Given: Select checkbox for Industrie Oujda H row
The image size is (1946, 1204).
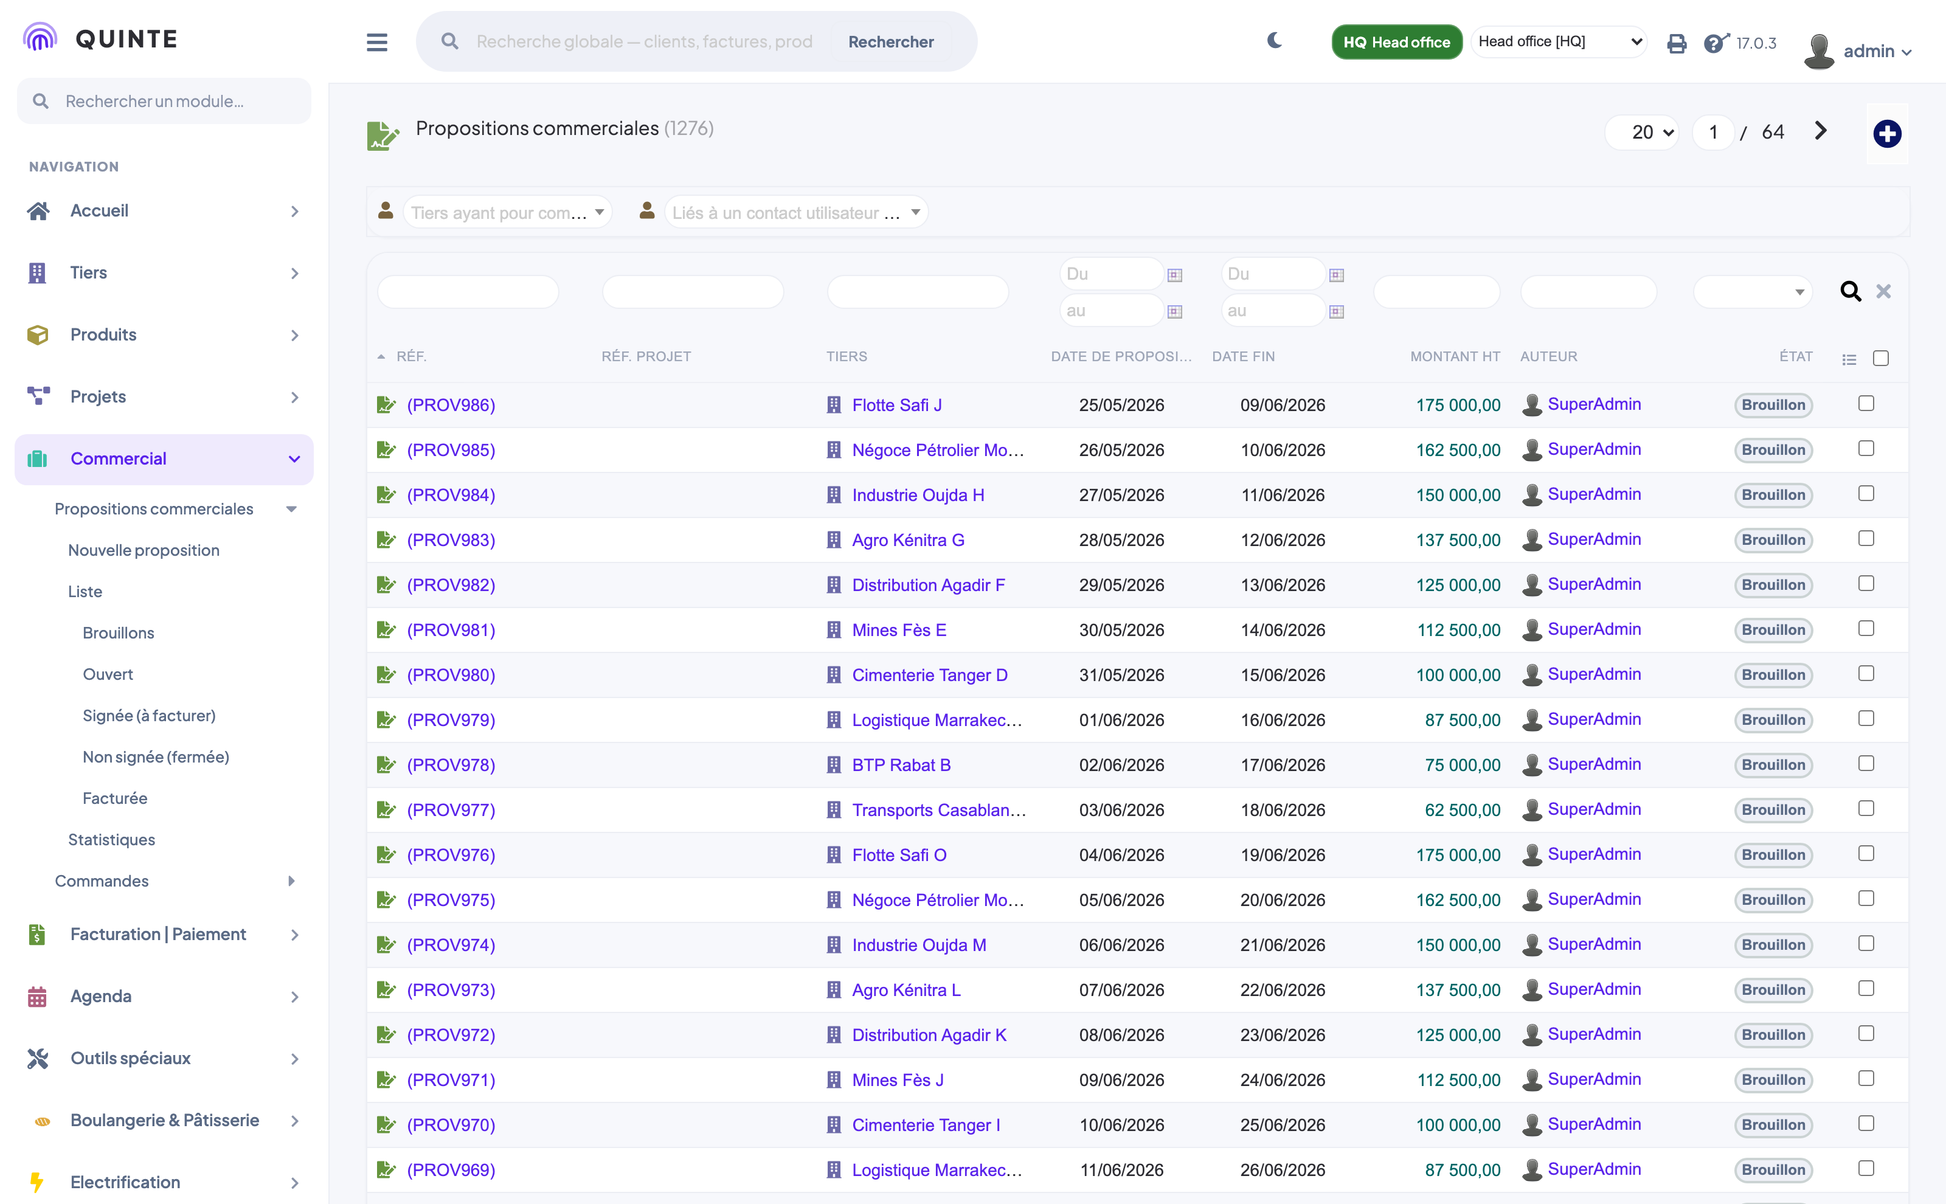Looking at the screenshot, I should point(1866,493).
